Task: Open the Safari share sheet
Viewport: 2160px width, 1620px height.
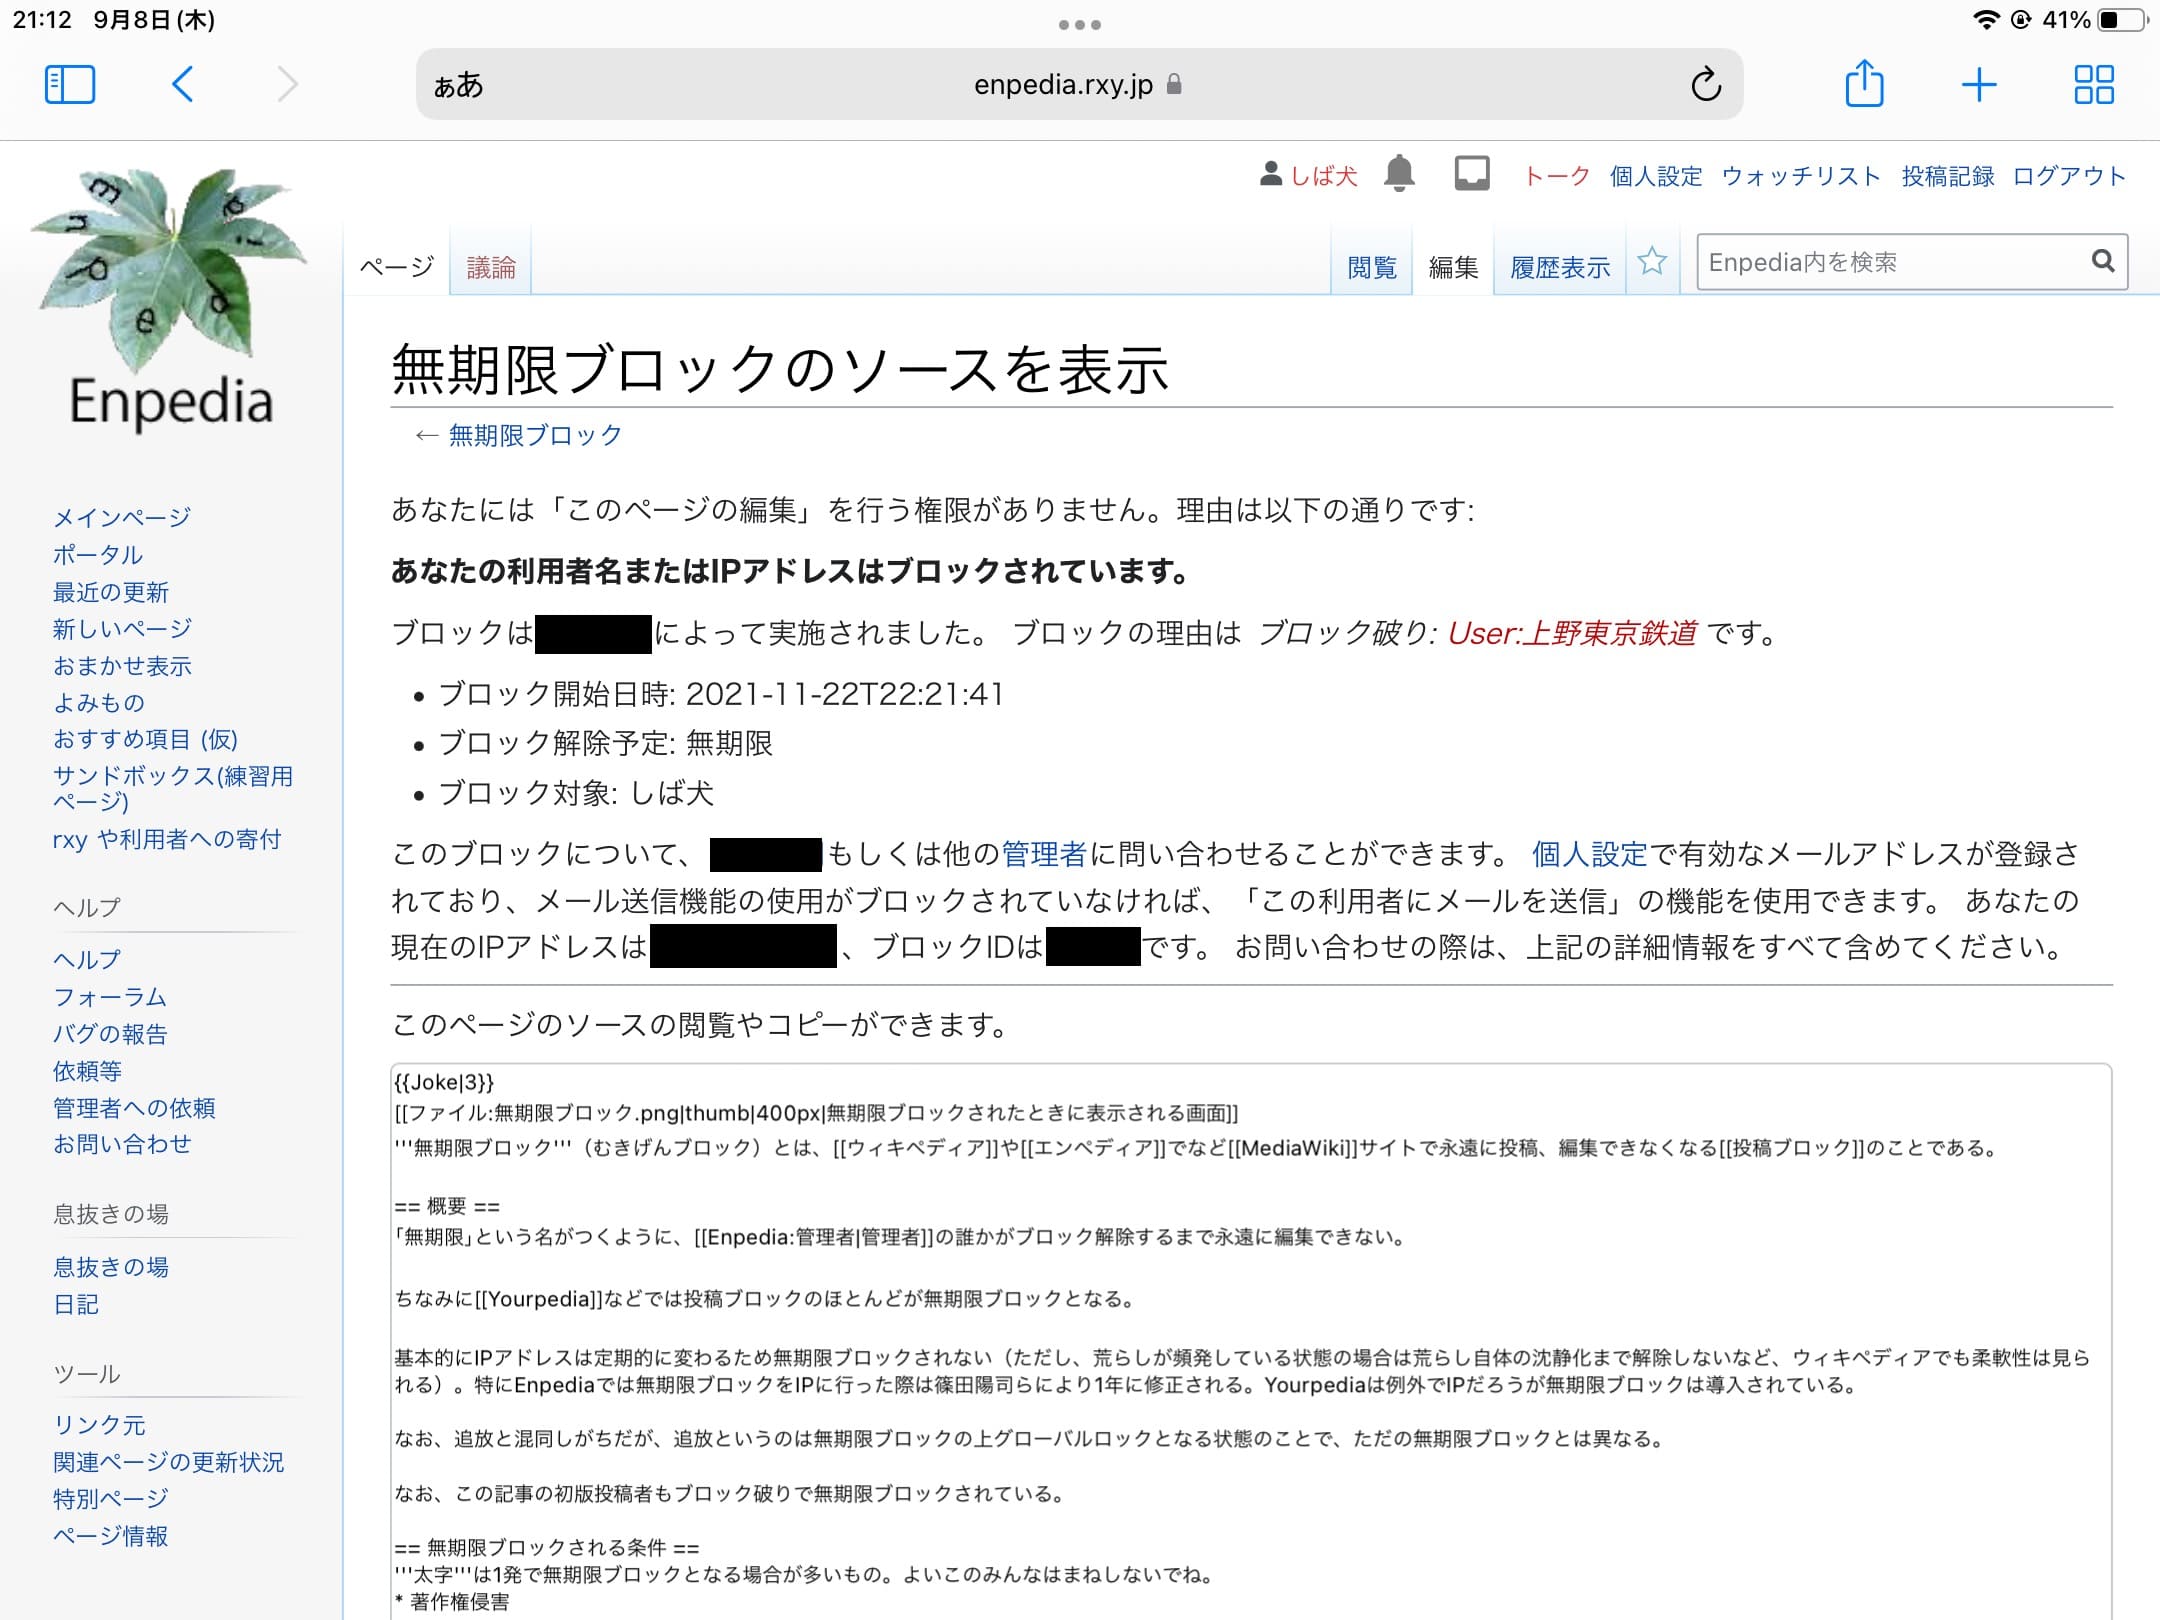Action: (1864, 84)
